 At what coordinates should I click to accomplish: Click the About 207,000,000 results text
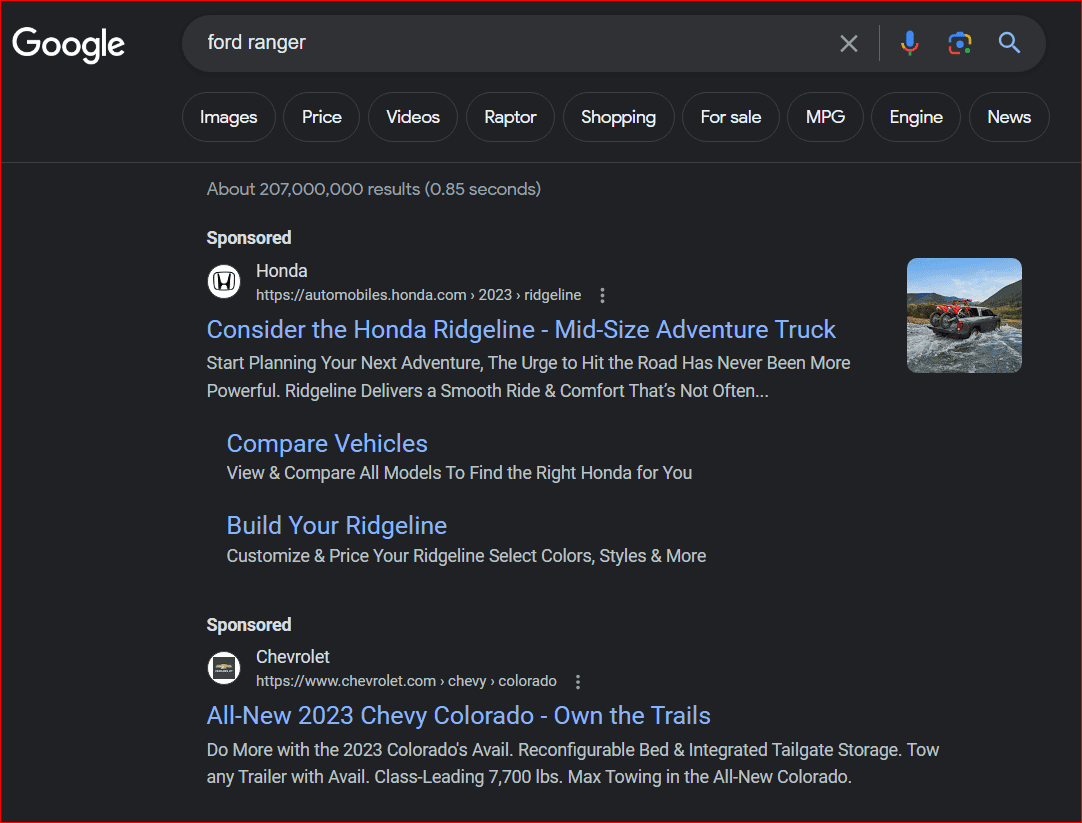tap(373, 189)
